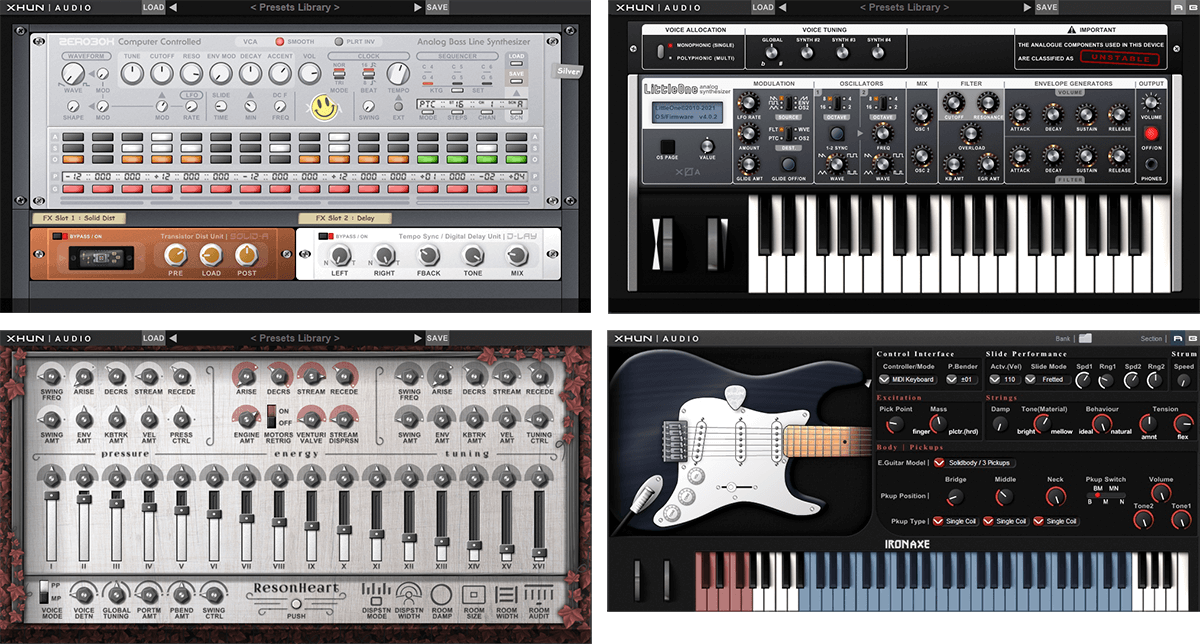Open the E.Guitar Model Solidbody dropdown
Viewport: 1200px width, 644px height.
(x=939, y=463)
